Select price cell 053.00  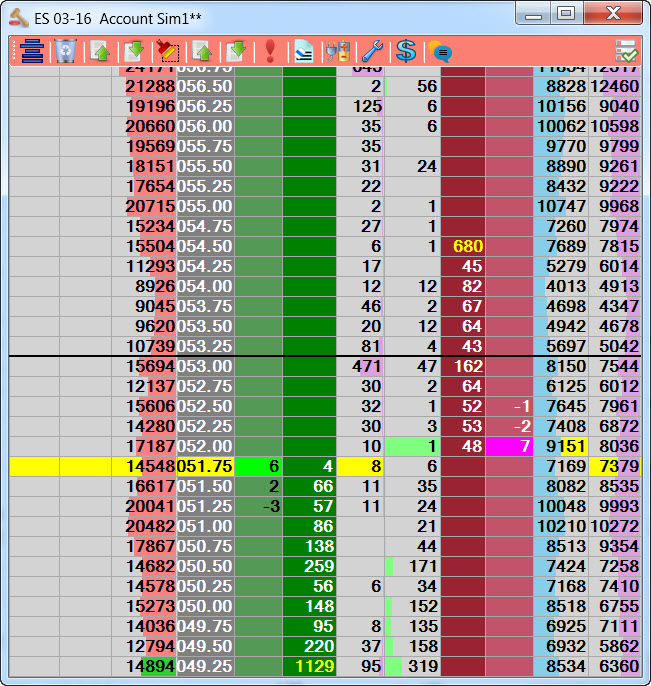click(x=205, y=366)
